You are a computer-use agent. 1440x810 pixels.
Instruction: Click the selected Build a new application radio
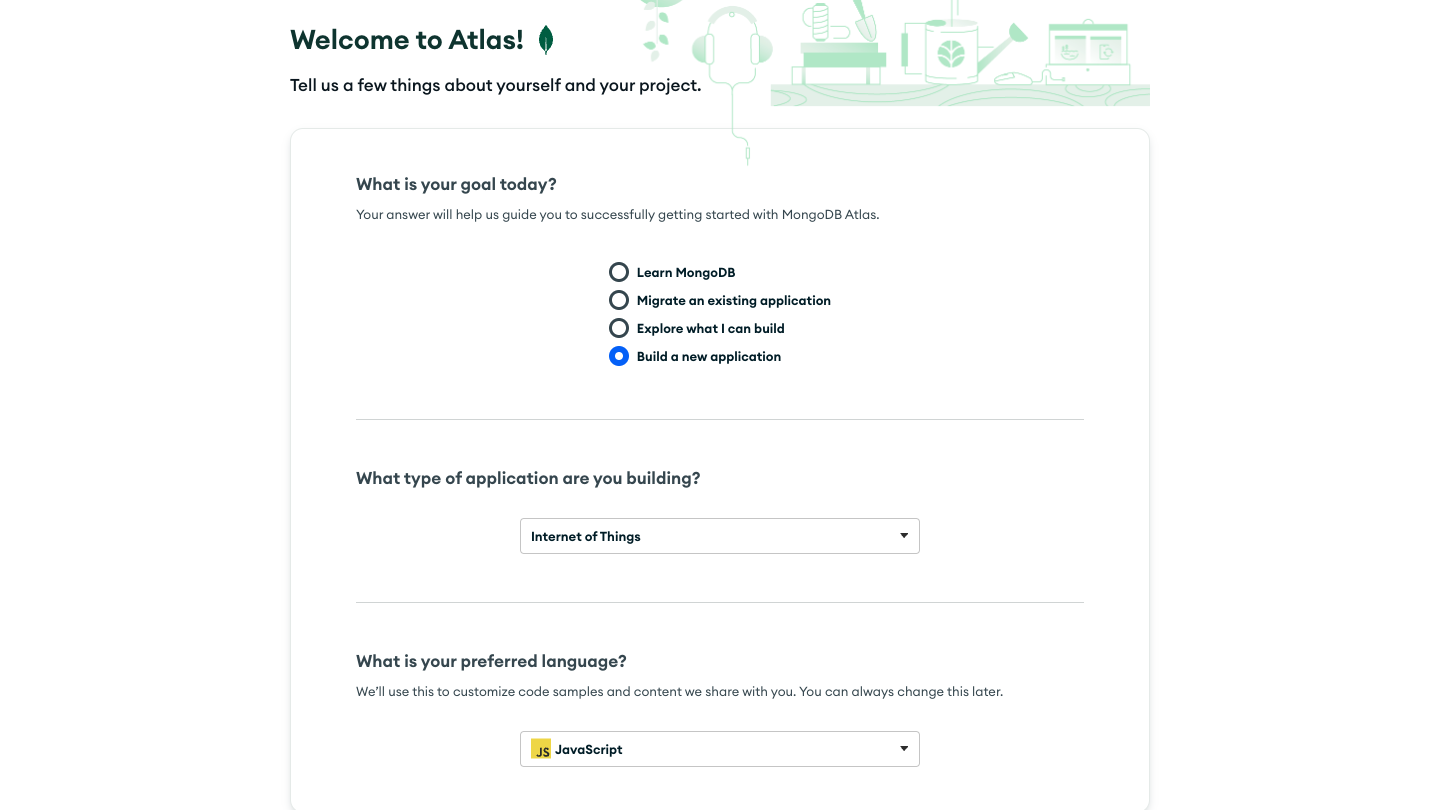tap(619, 356)
